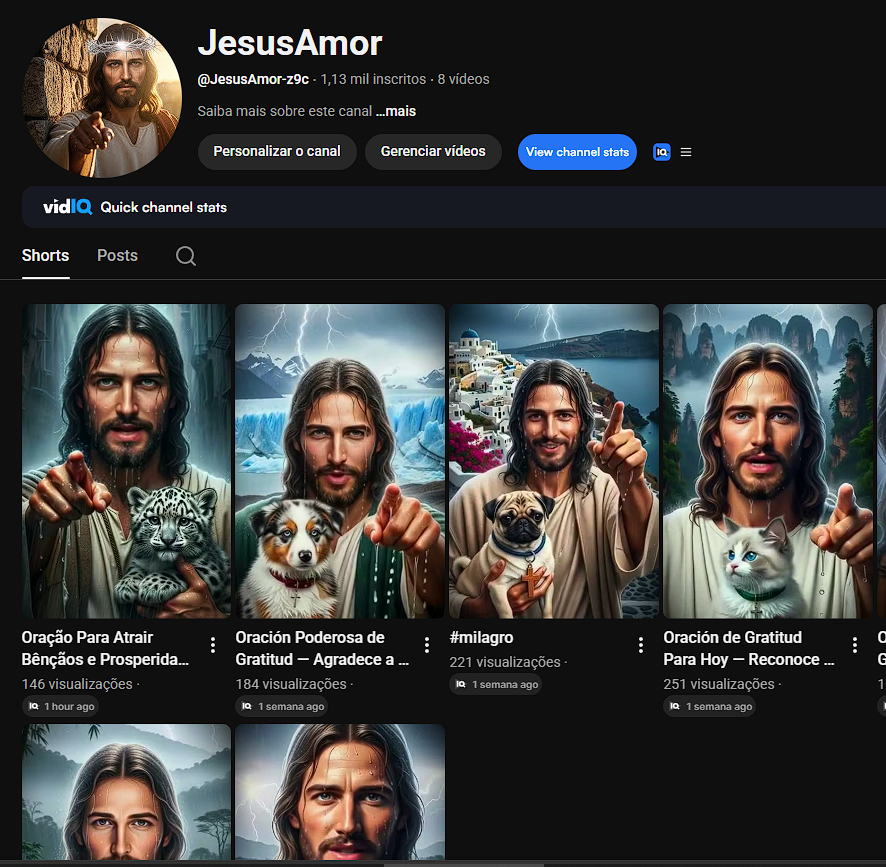This screenshot has height=867, width=886.
Task: Click the JesusAmor channel name heading
Action: pyautogui.click(x=290, y=43)
